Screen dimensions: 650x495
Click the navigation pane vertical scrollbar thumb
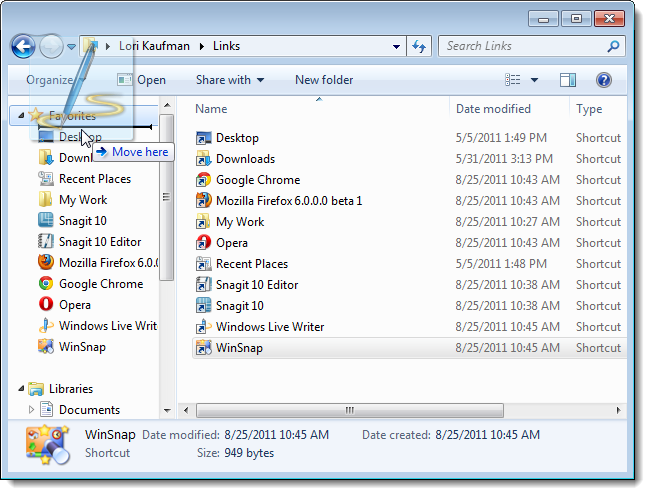click(x=167, y=197)
